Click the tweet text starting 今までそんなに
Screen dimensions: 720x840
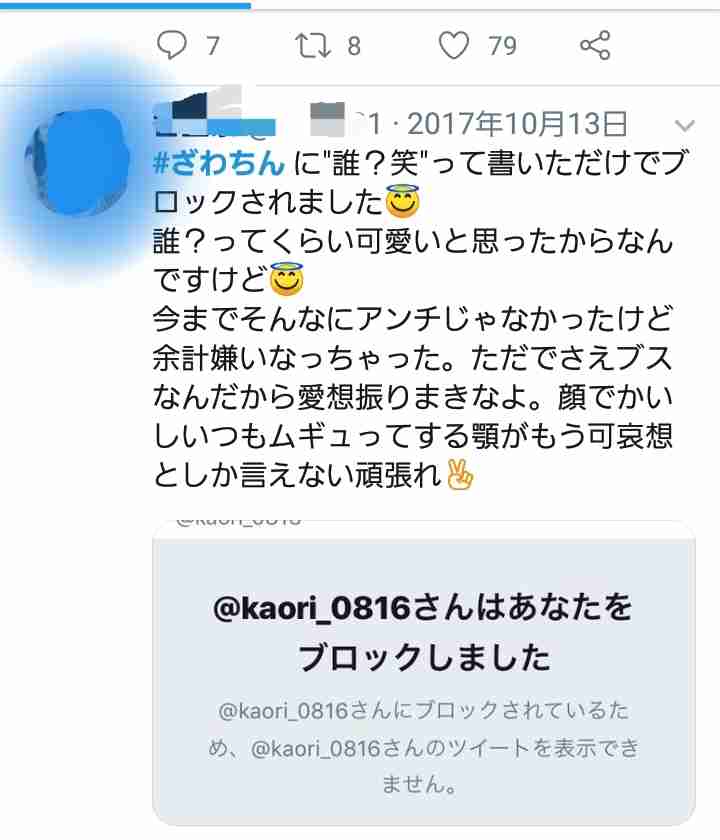click(x=412, y=398)
